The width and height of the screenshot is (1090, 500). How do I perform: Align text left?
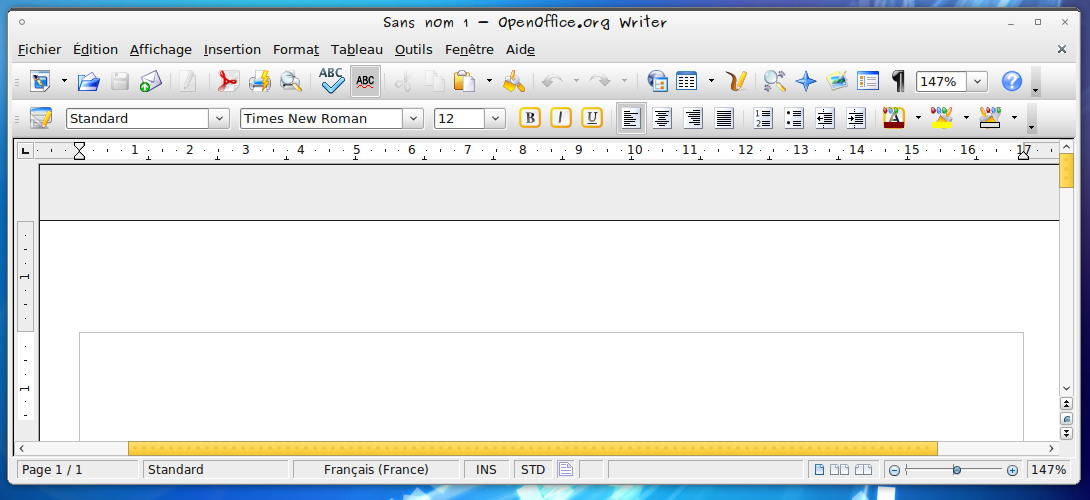tap(631, 118)
